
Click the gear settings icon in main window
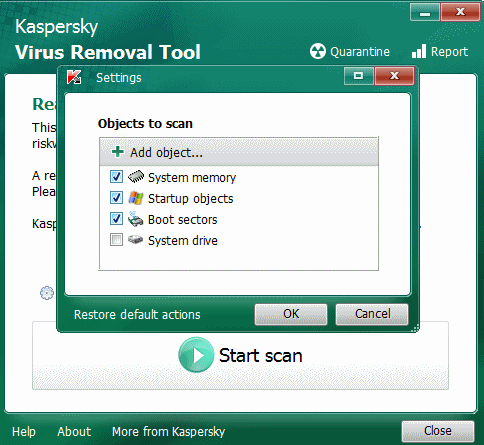47,293
